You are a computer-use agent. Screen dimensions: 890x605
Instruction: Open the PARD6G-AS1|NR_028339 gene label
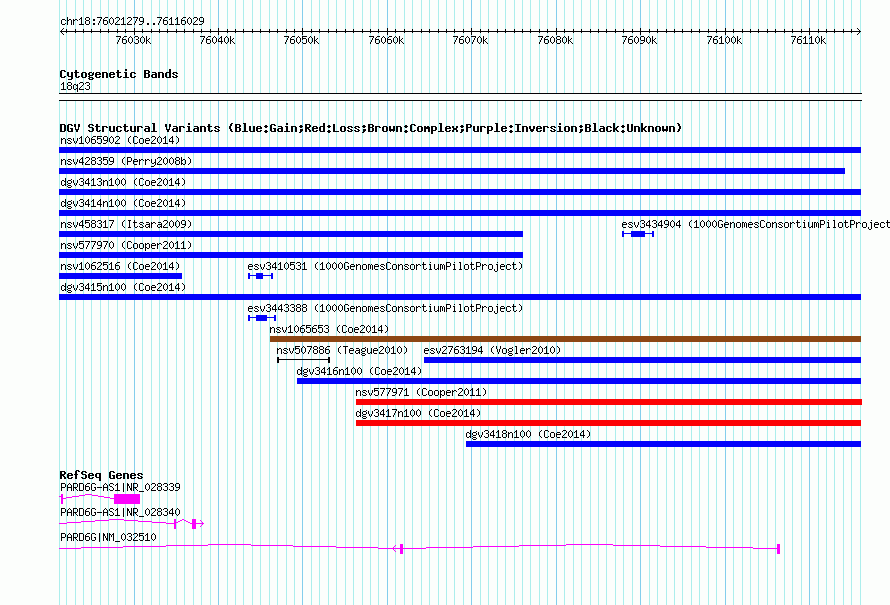click(x=120, y=487)
